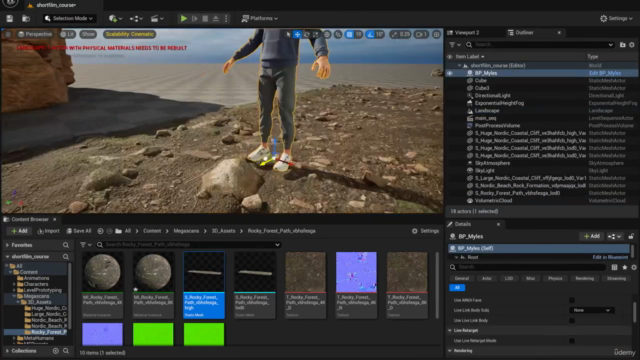Screen dimensions: 640x360
Task: Choose the select (cursor) tool in viewport
Action: point(288,35)
